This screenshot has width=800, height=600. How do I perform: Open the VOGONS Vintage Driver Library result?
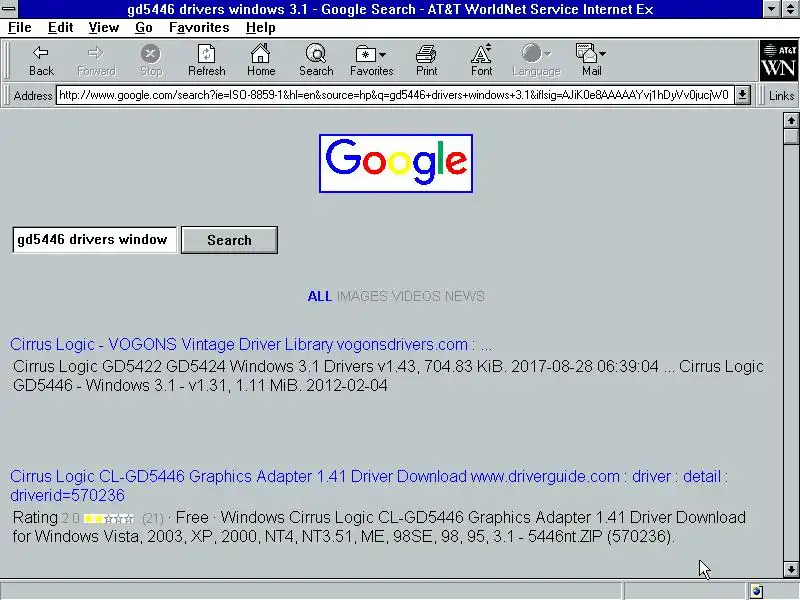251,344
